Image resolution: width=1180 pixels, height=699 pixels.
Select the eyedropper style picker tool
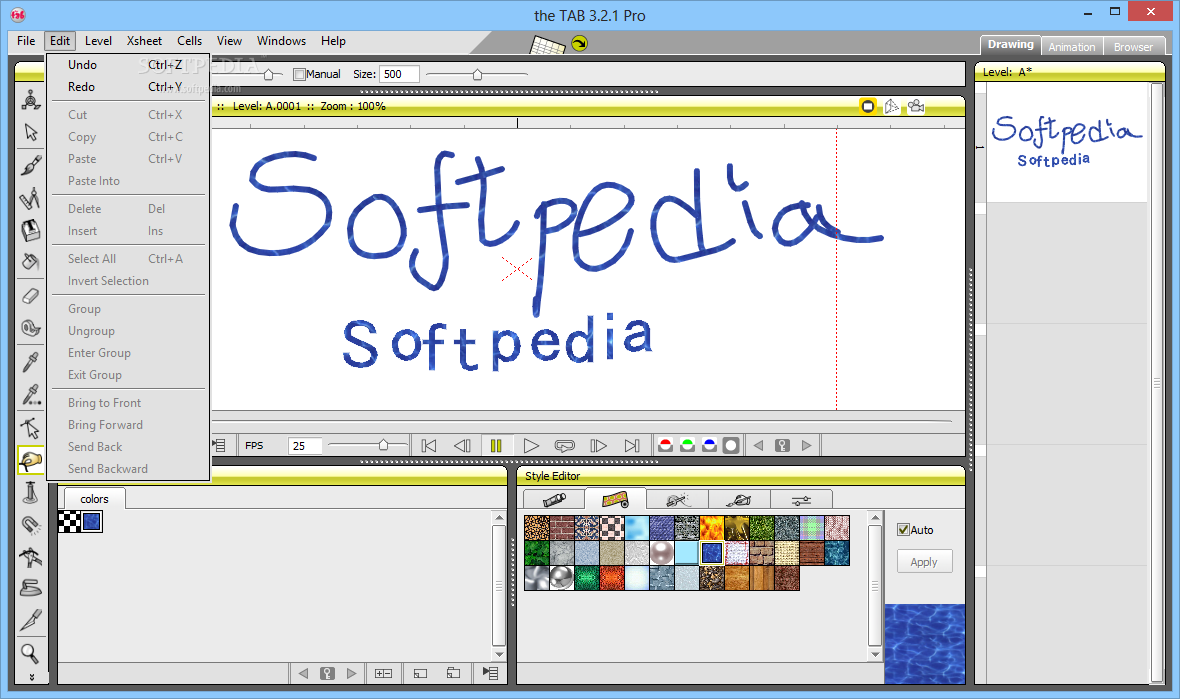(31, 362)
